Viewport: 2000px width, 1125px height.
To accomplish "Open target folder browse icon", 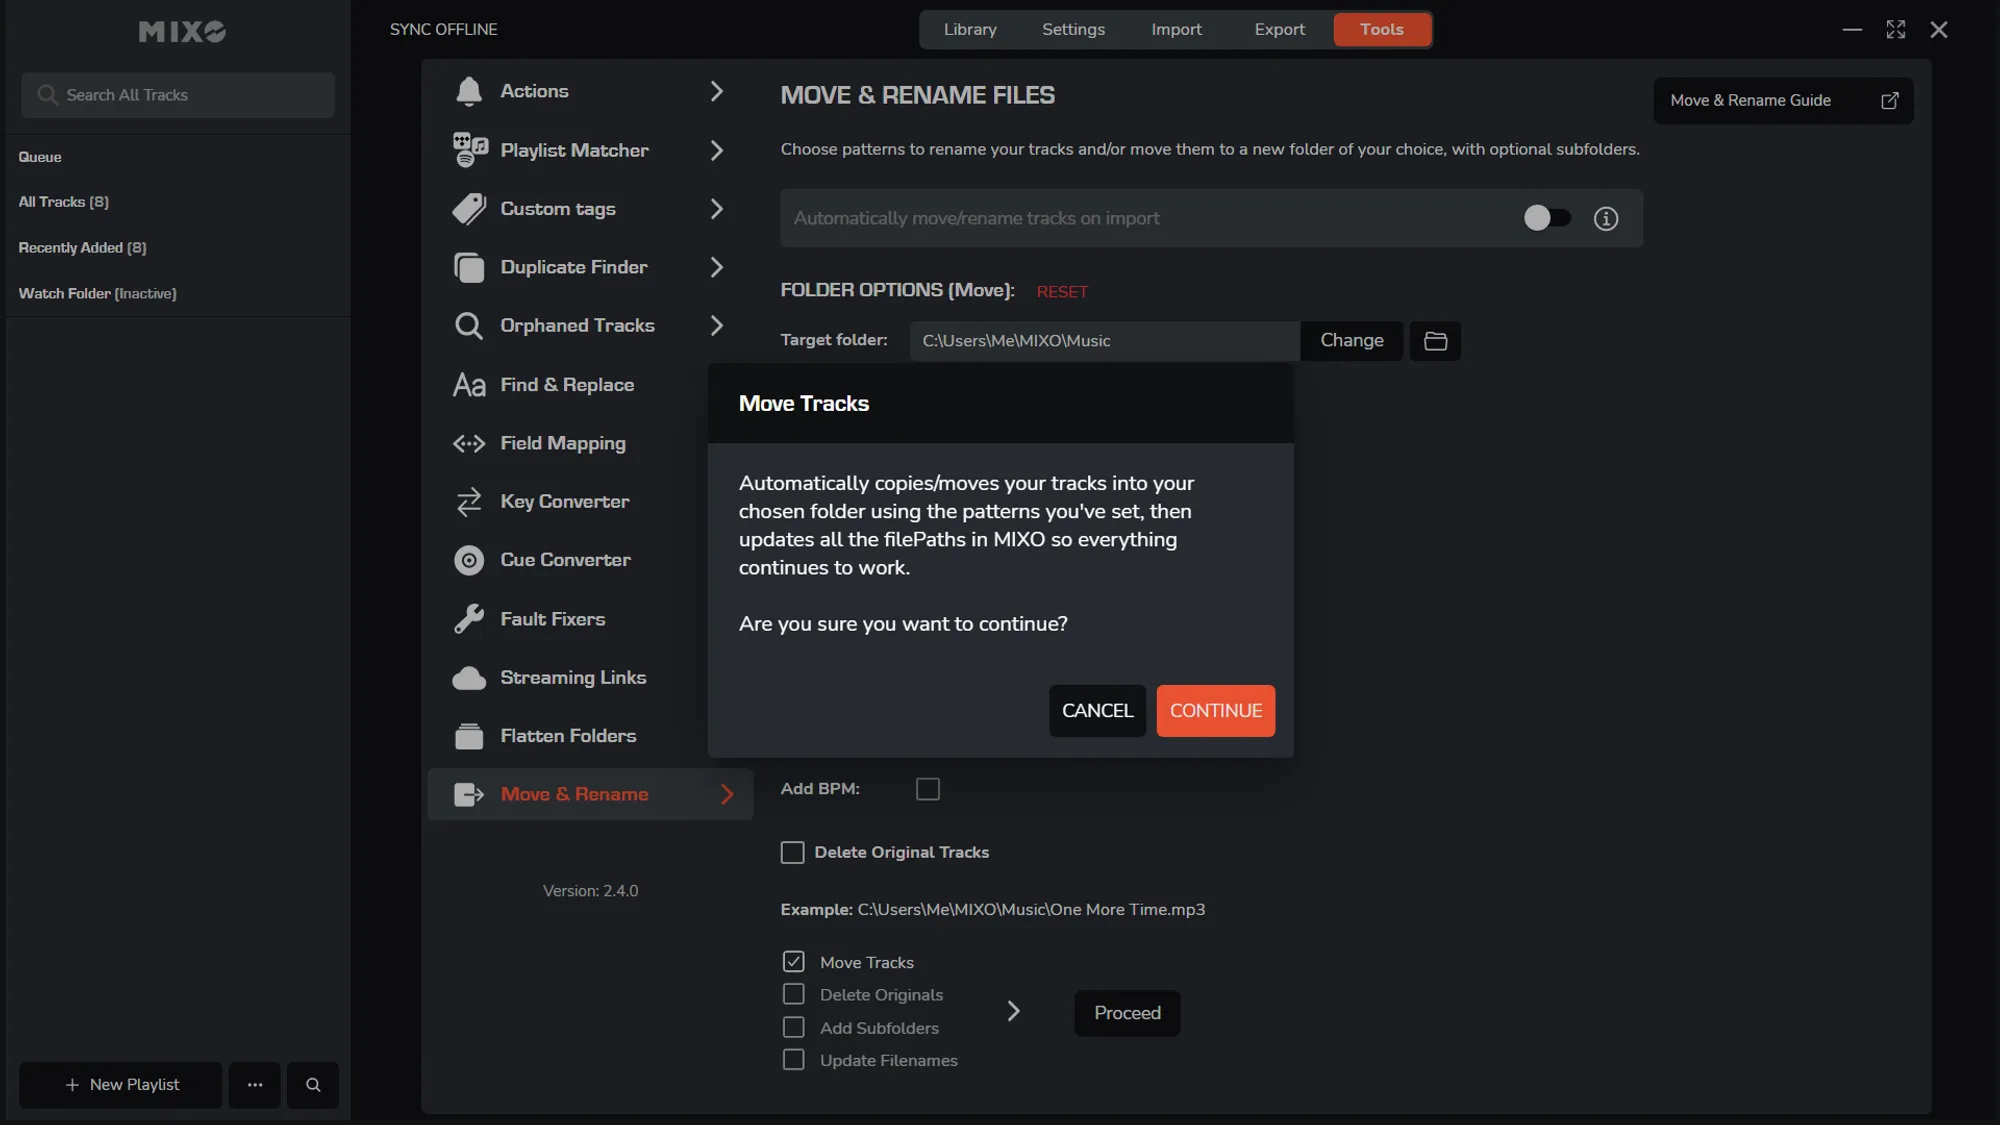I will pos(1435,341).
